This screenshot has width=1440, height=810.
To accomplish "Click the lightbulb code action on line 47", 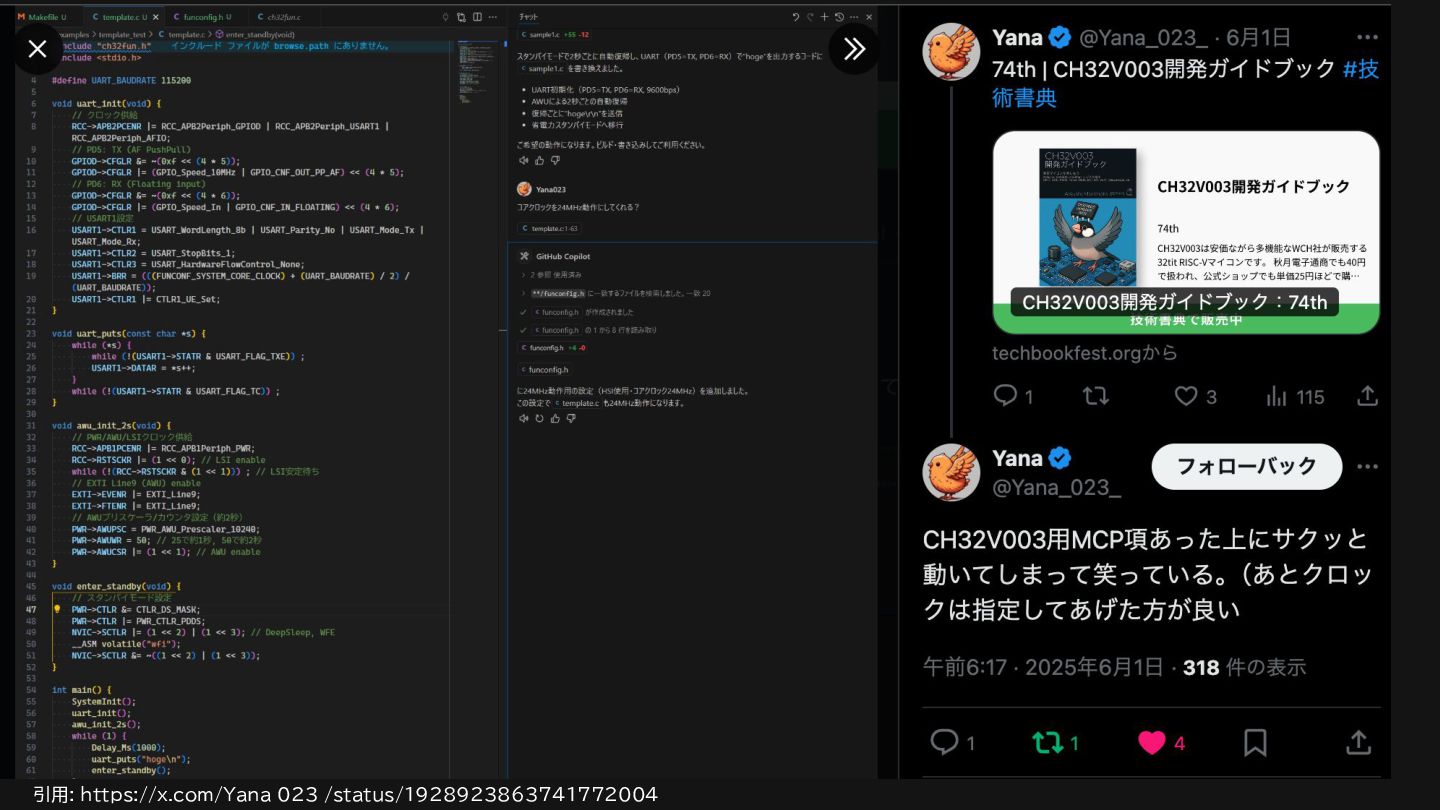I will (x=57, y=609).
